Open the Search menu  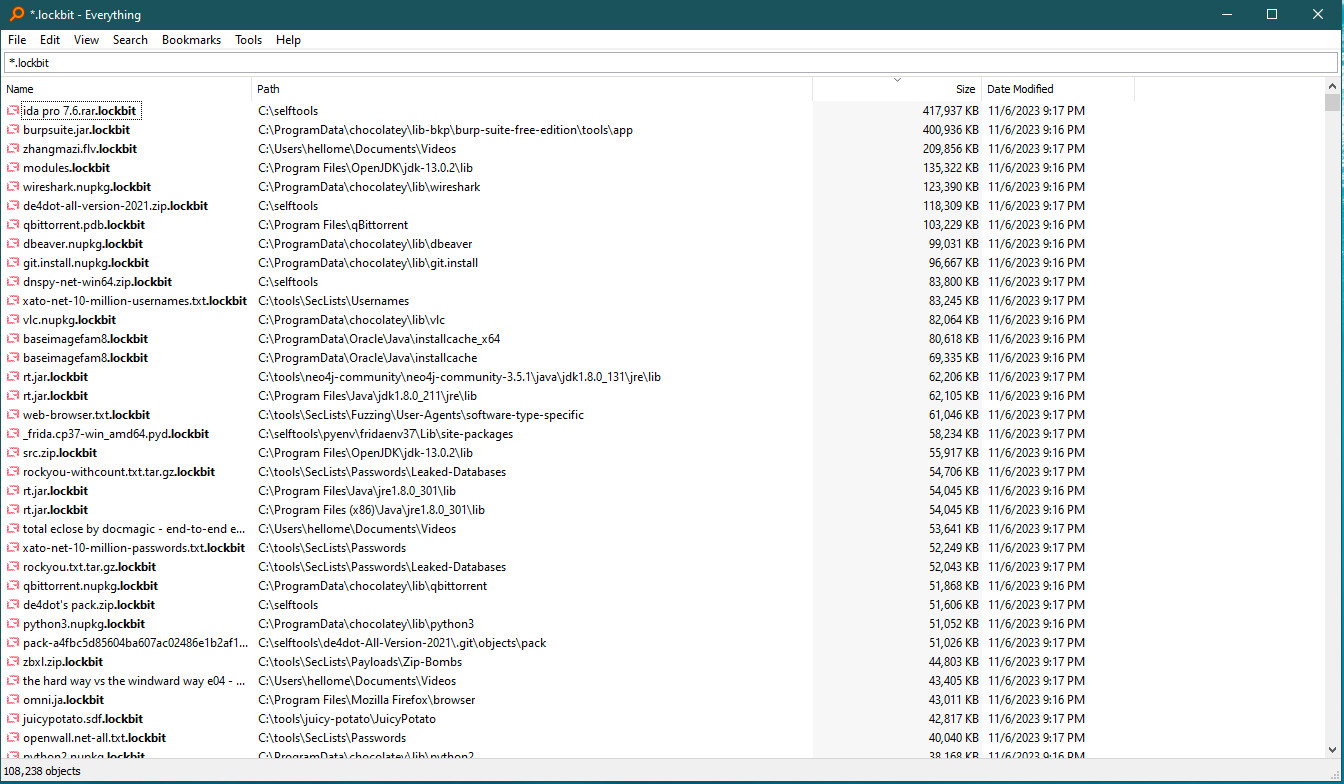coord(130,40)
